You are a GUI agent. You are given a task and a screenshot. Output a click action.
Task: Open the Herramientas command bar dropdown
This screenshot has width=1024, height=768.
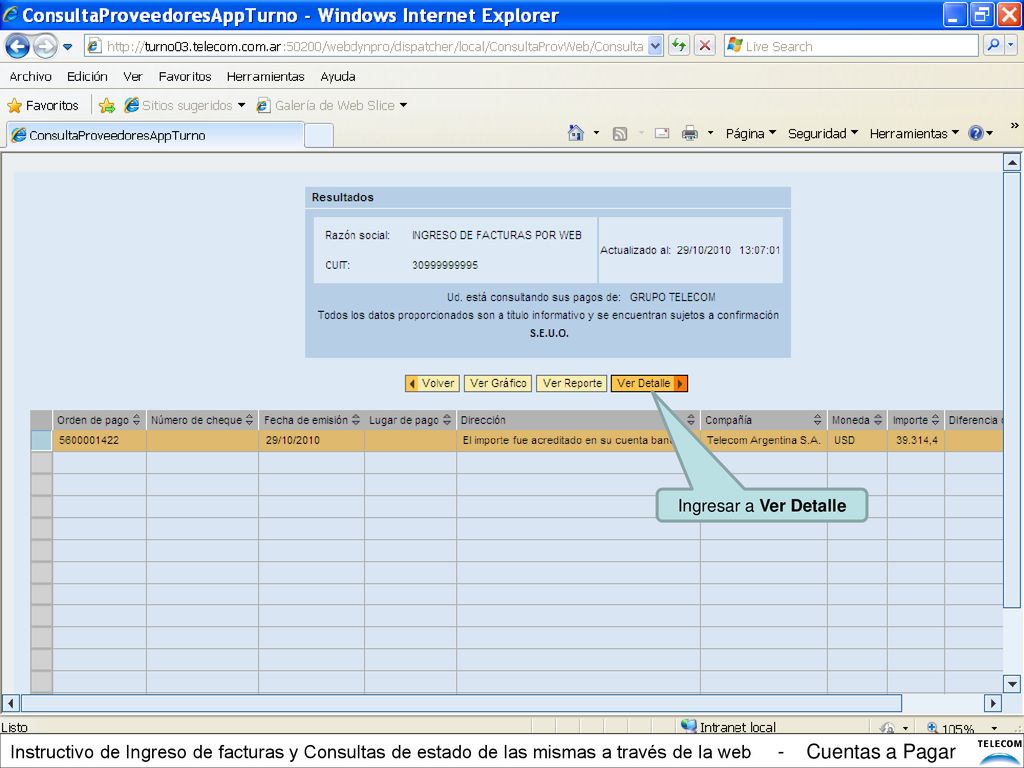914,133
